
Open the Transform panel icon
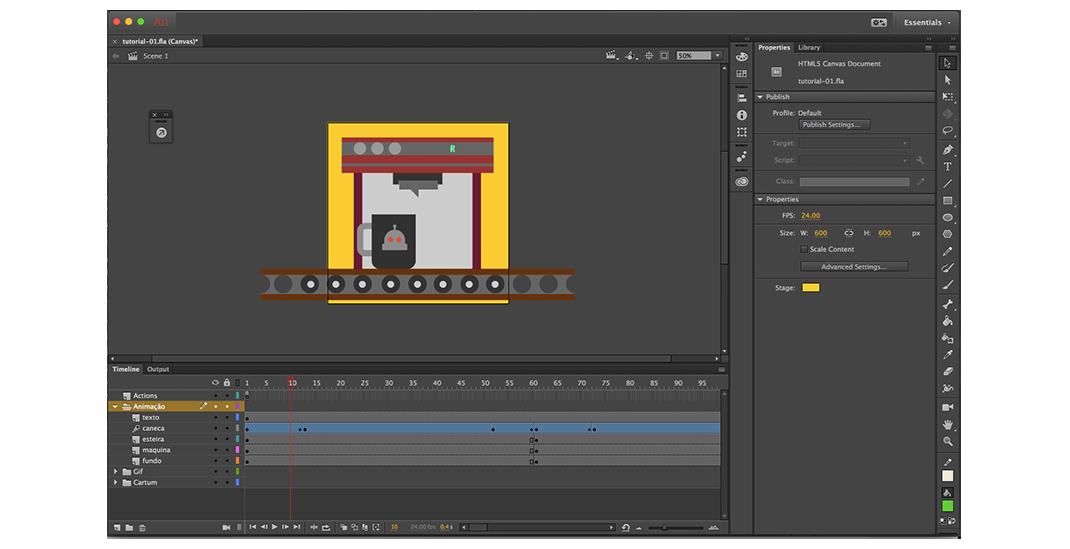click(x=742, y=132)
